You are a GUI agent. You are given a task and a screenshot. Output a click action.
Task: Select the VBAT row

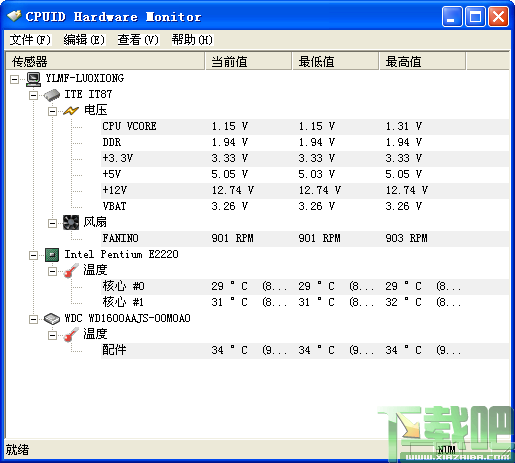[x=305, y=207]
